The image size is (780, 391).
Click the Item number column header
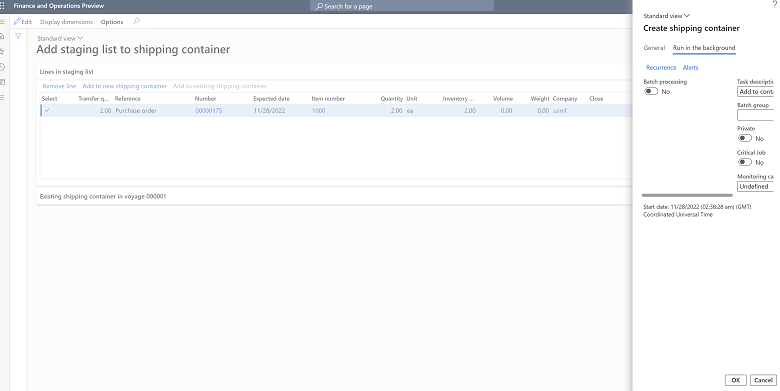click(328, 98)
